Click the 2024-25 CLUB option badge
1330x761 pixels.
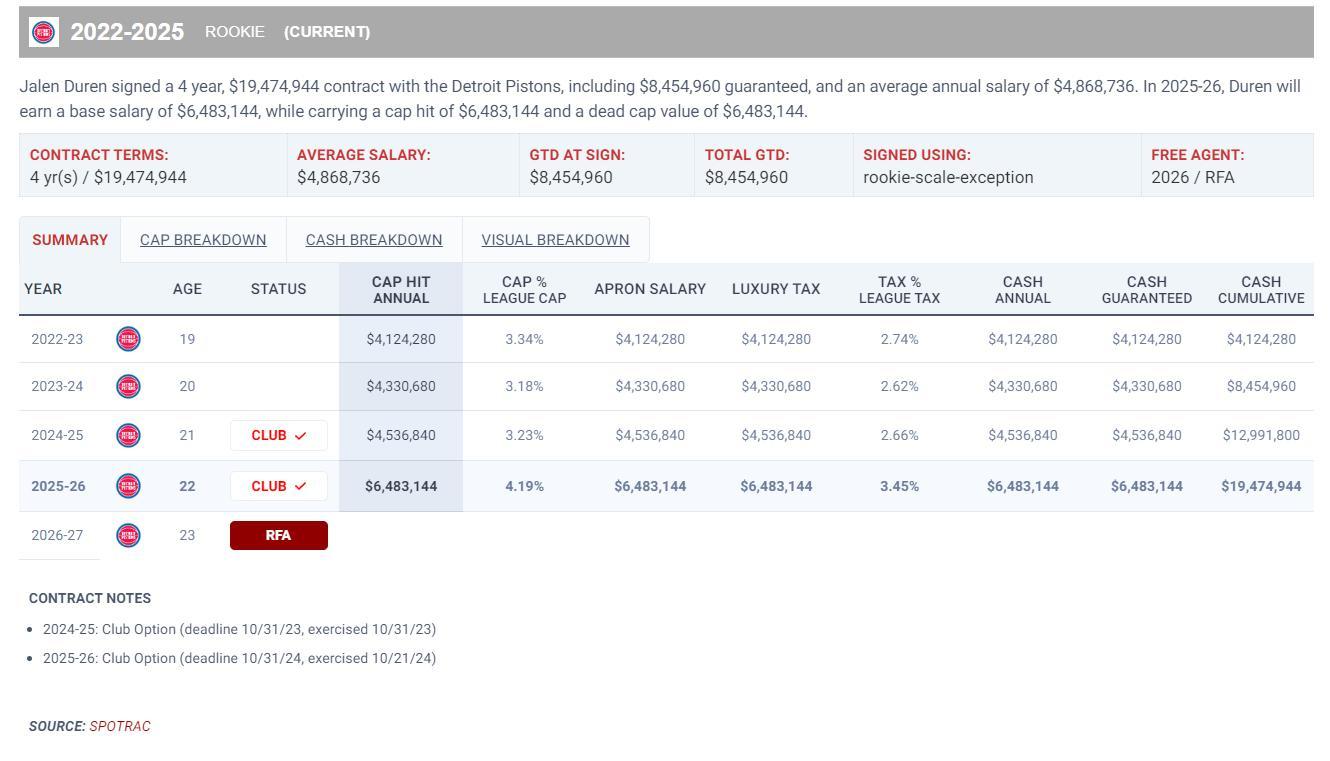[278, 435]
